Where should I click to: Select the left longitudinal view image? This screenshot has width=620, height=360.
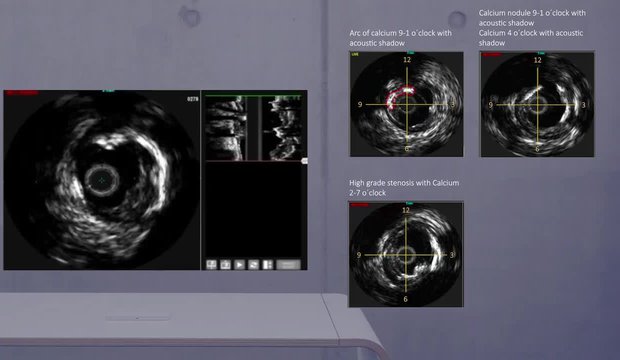[226, 129]
